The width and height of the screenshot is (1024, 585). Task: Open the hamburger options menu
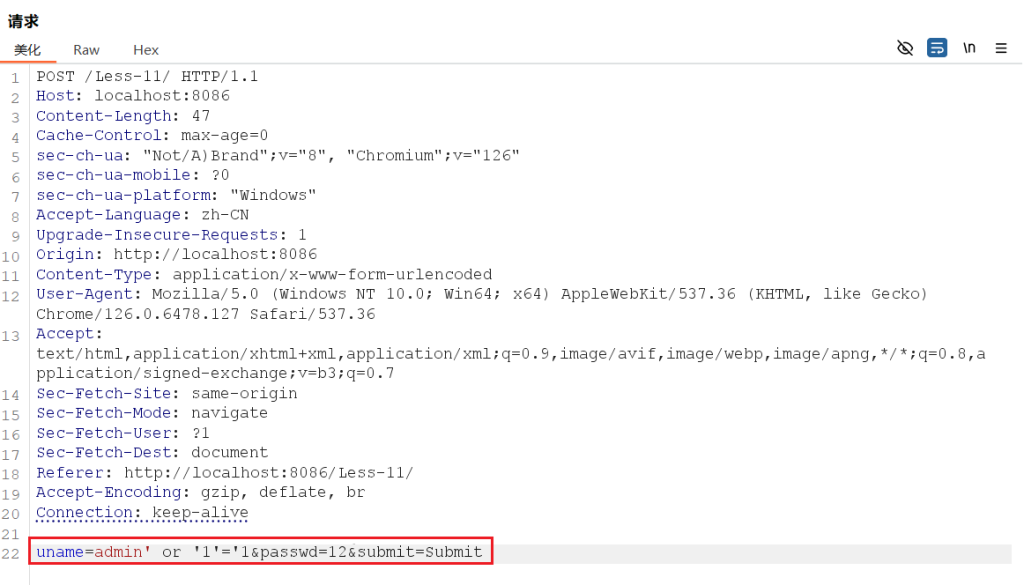pyautogui.click(x=1001, y=48)
